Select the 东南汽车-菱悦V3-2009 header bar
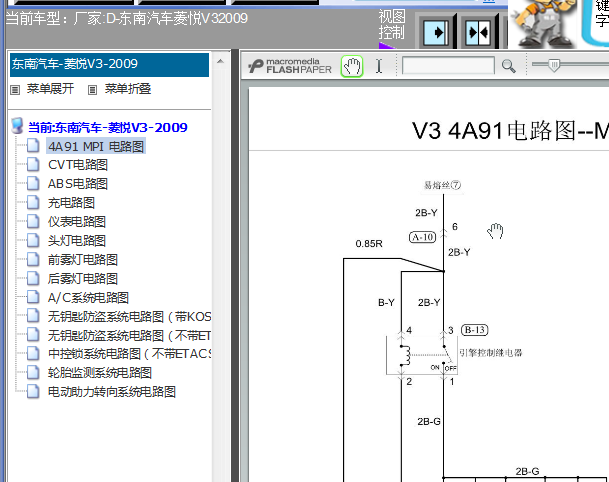The width and height of the screenshot is (609, 482). (x=109, y=65)
